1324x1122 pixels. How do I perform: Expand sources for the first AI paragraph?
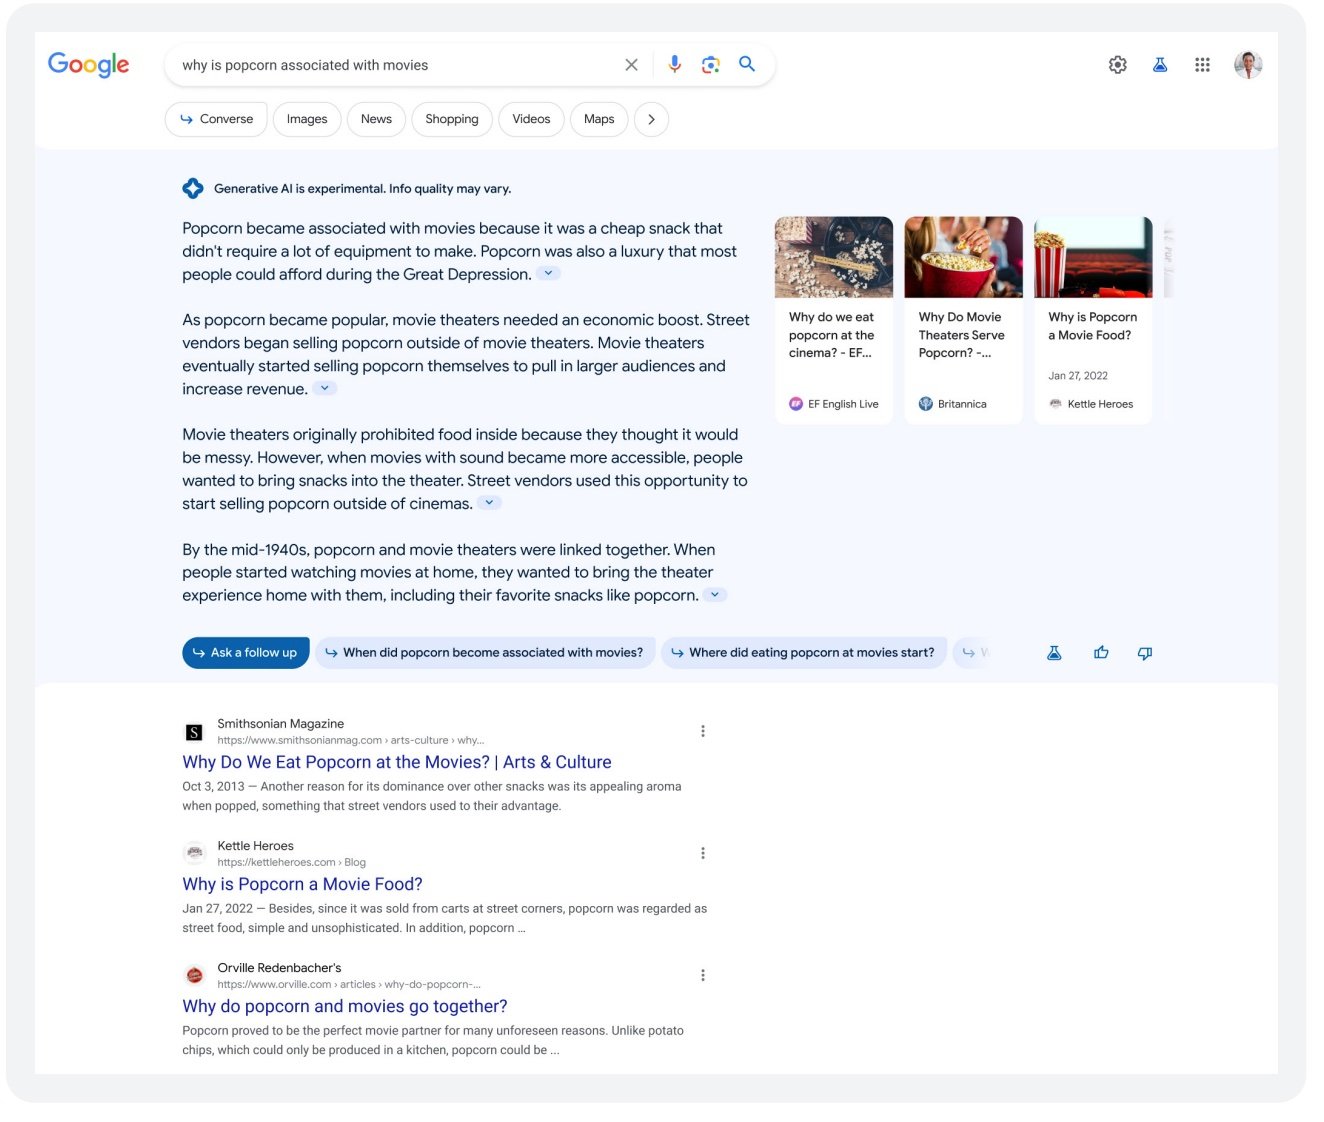tap(548, 272)
